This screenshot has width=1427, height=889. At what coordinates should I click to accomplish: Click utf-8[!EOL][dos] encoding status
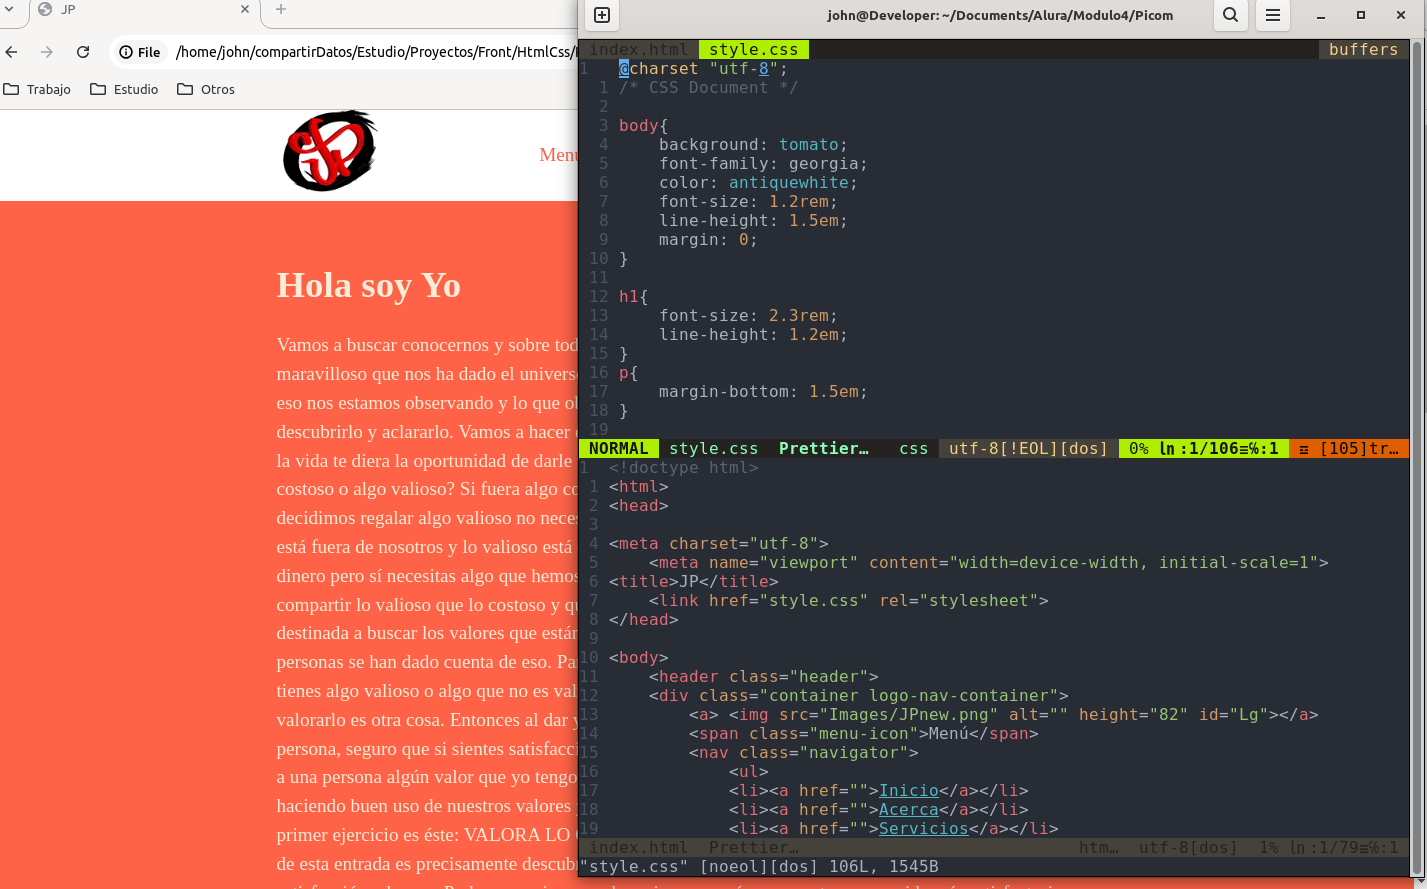pyautogui.click(x=1028, y=448)
